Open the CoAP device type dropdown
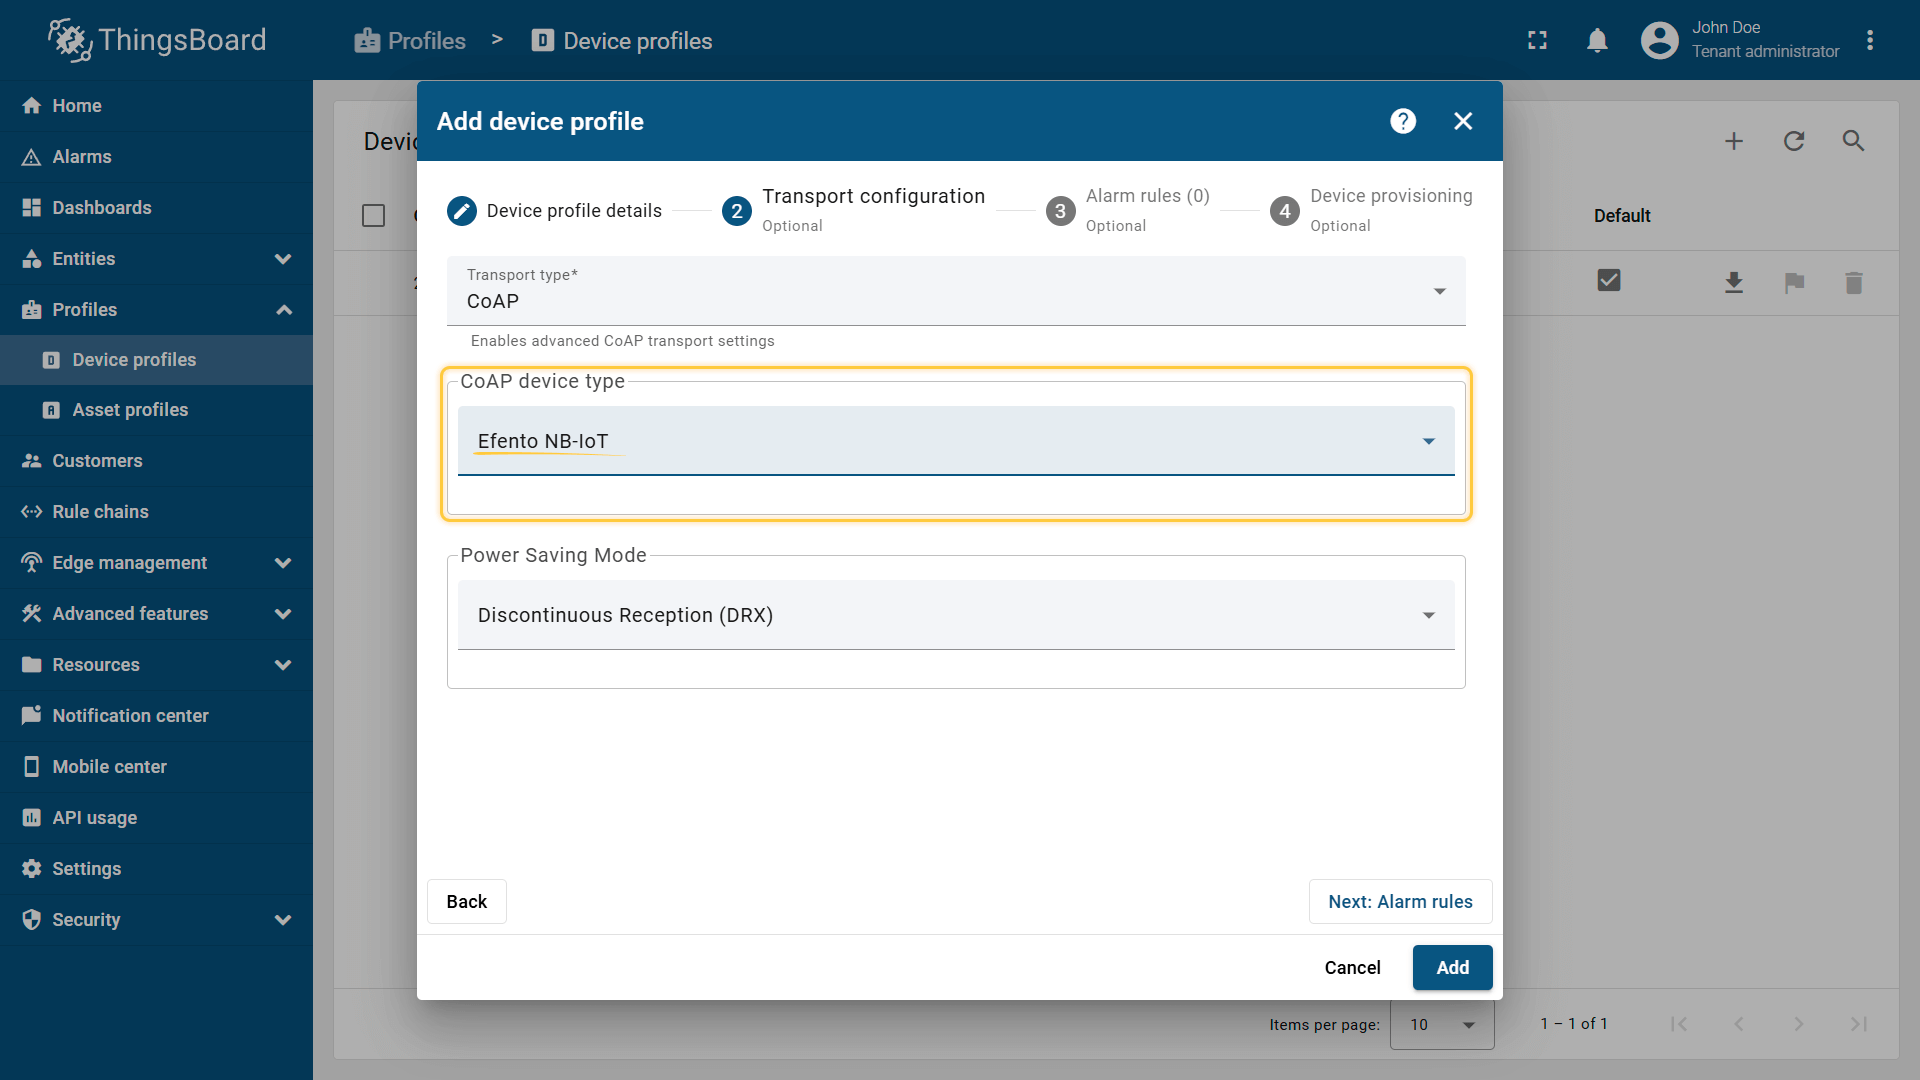1920x1080 pixels. tap(955, 441)
